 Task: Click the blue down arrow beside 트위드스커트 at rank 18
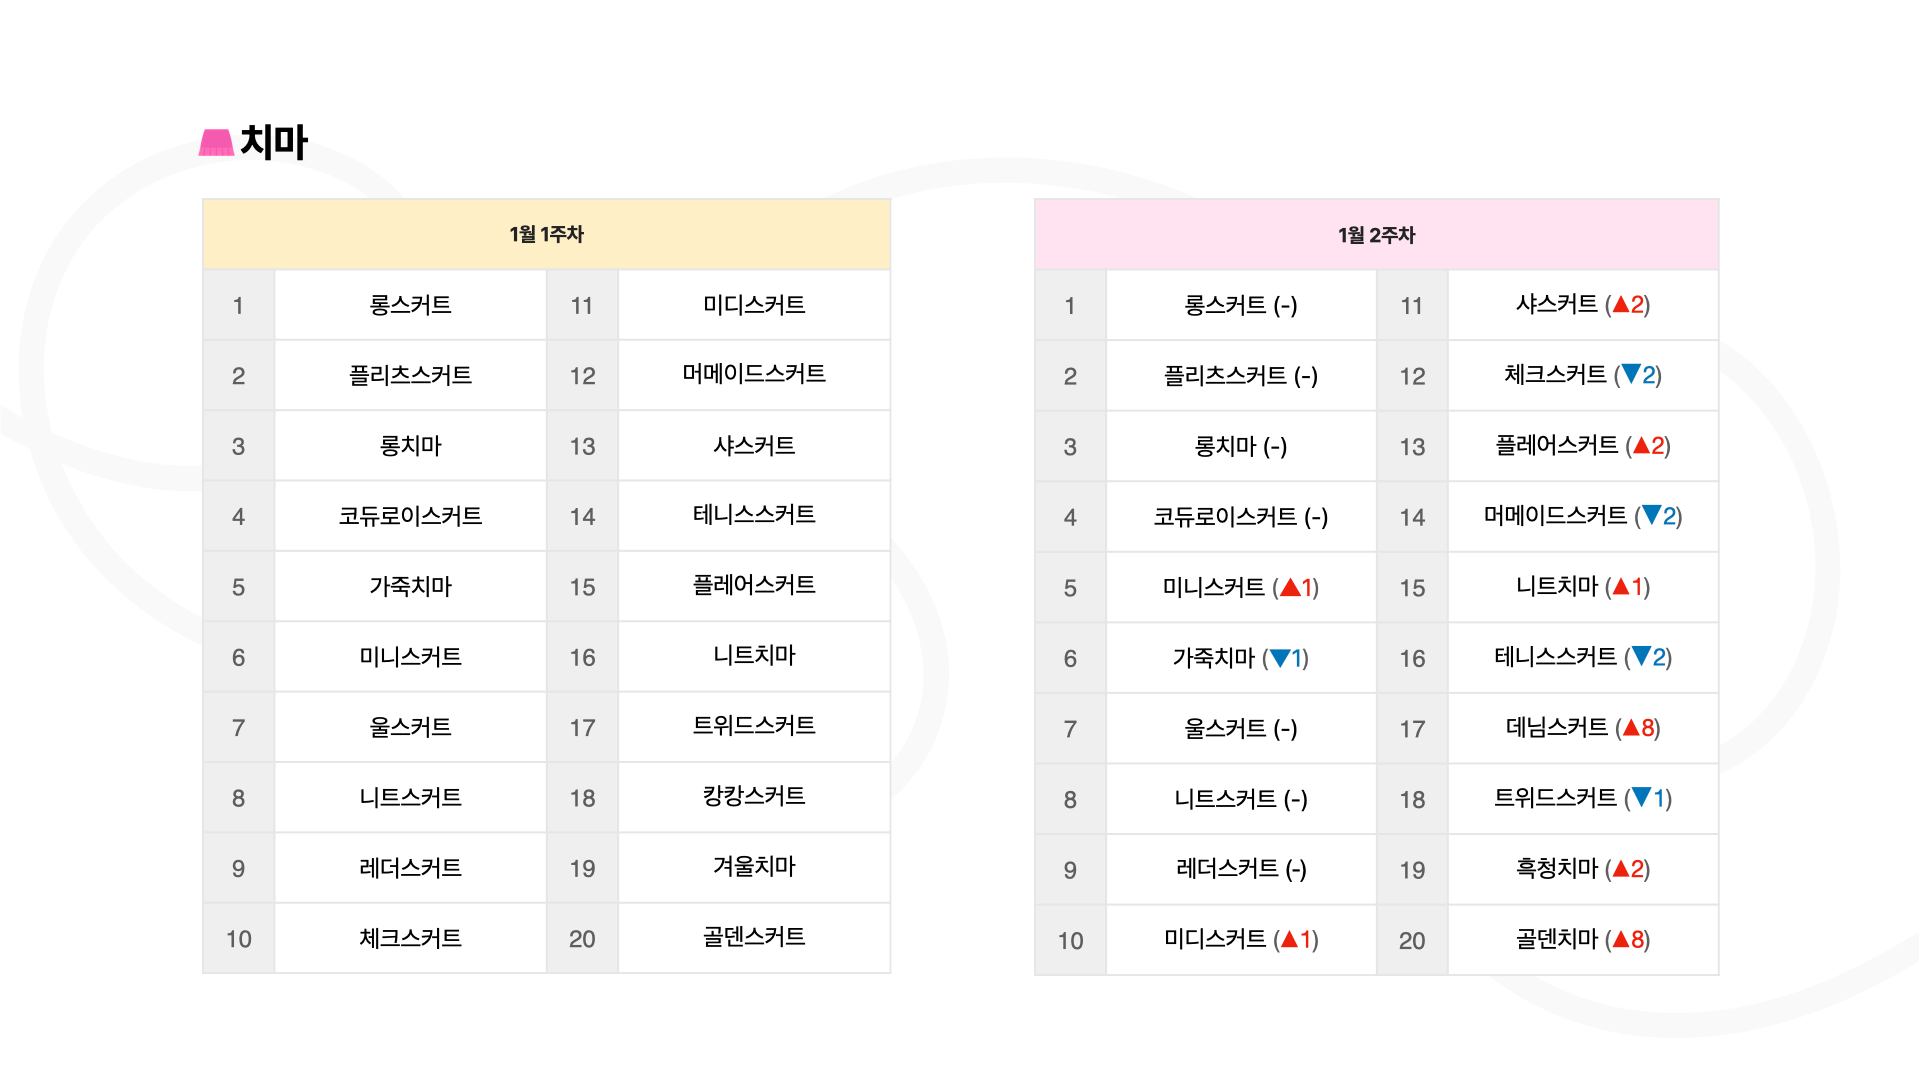point(1641,797)
